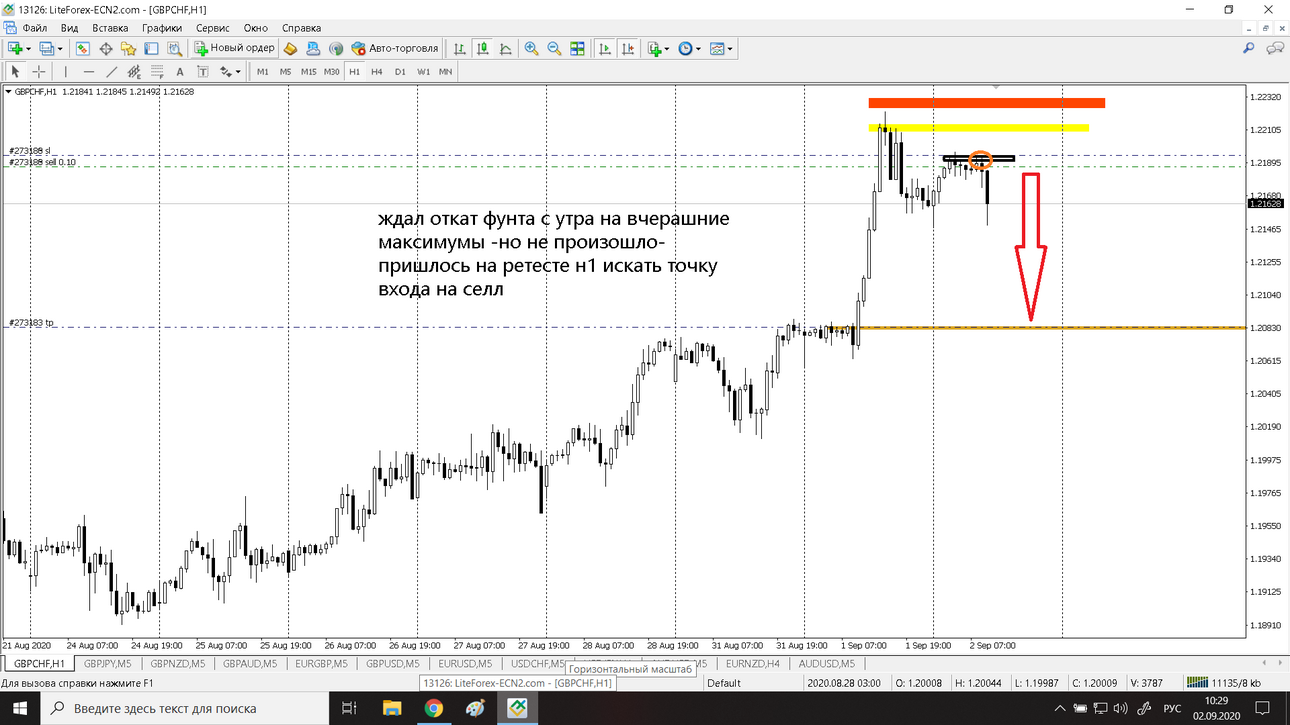Select the Fibonacci retracement tool
Image resolution: width=1290 pixels, height=725 pixels.
[157, 72]
